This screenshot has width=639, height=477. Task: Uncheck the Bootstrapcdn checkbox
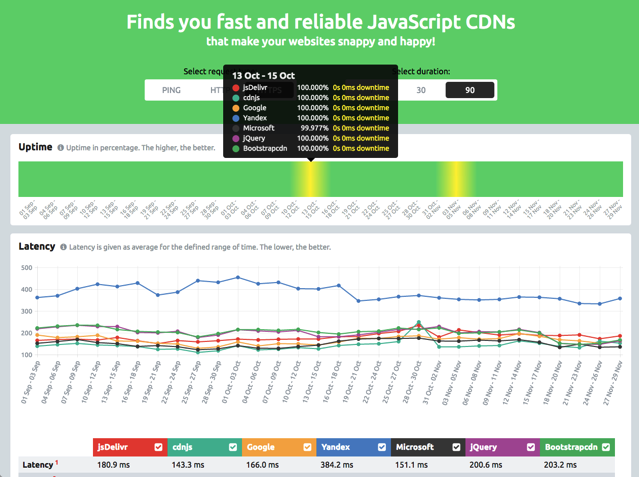606,447
